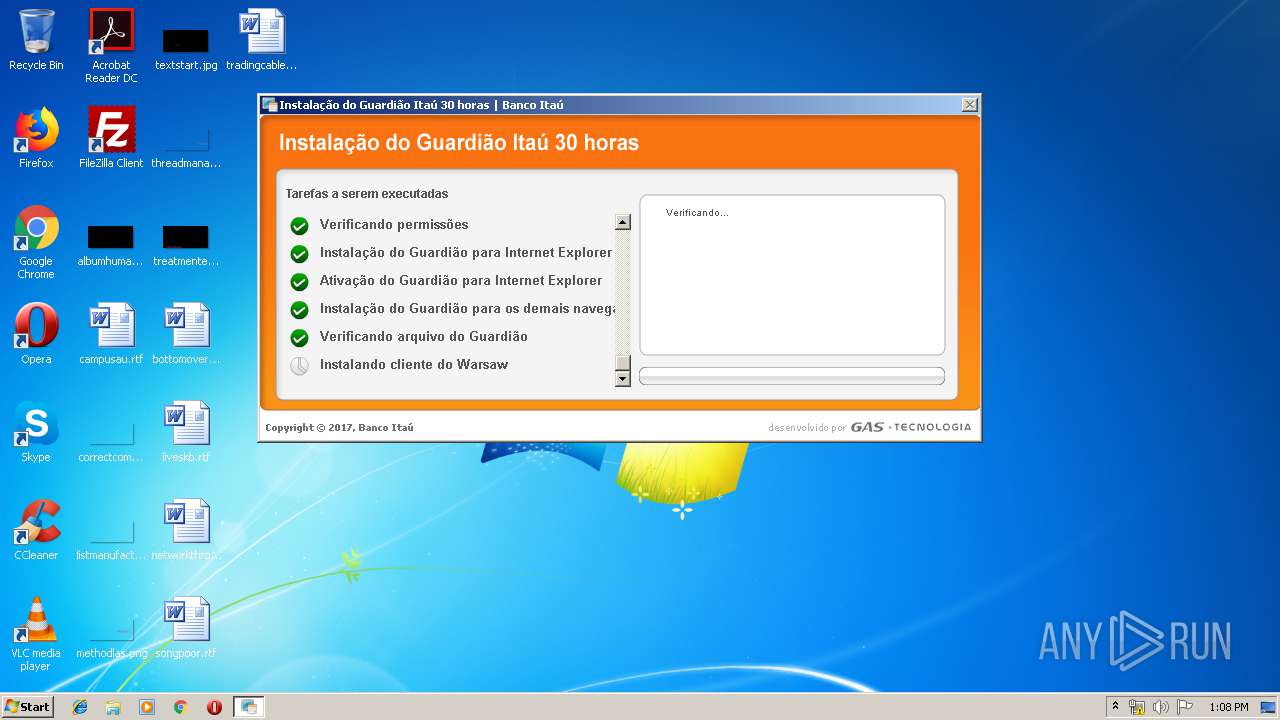Launch Firefox from the desktop
The image size is (1280, 720).
[36, 138]
